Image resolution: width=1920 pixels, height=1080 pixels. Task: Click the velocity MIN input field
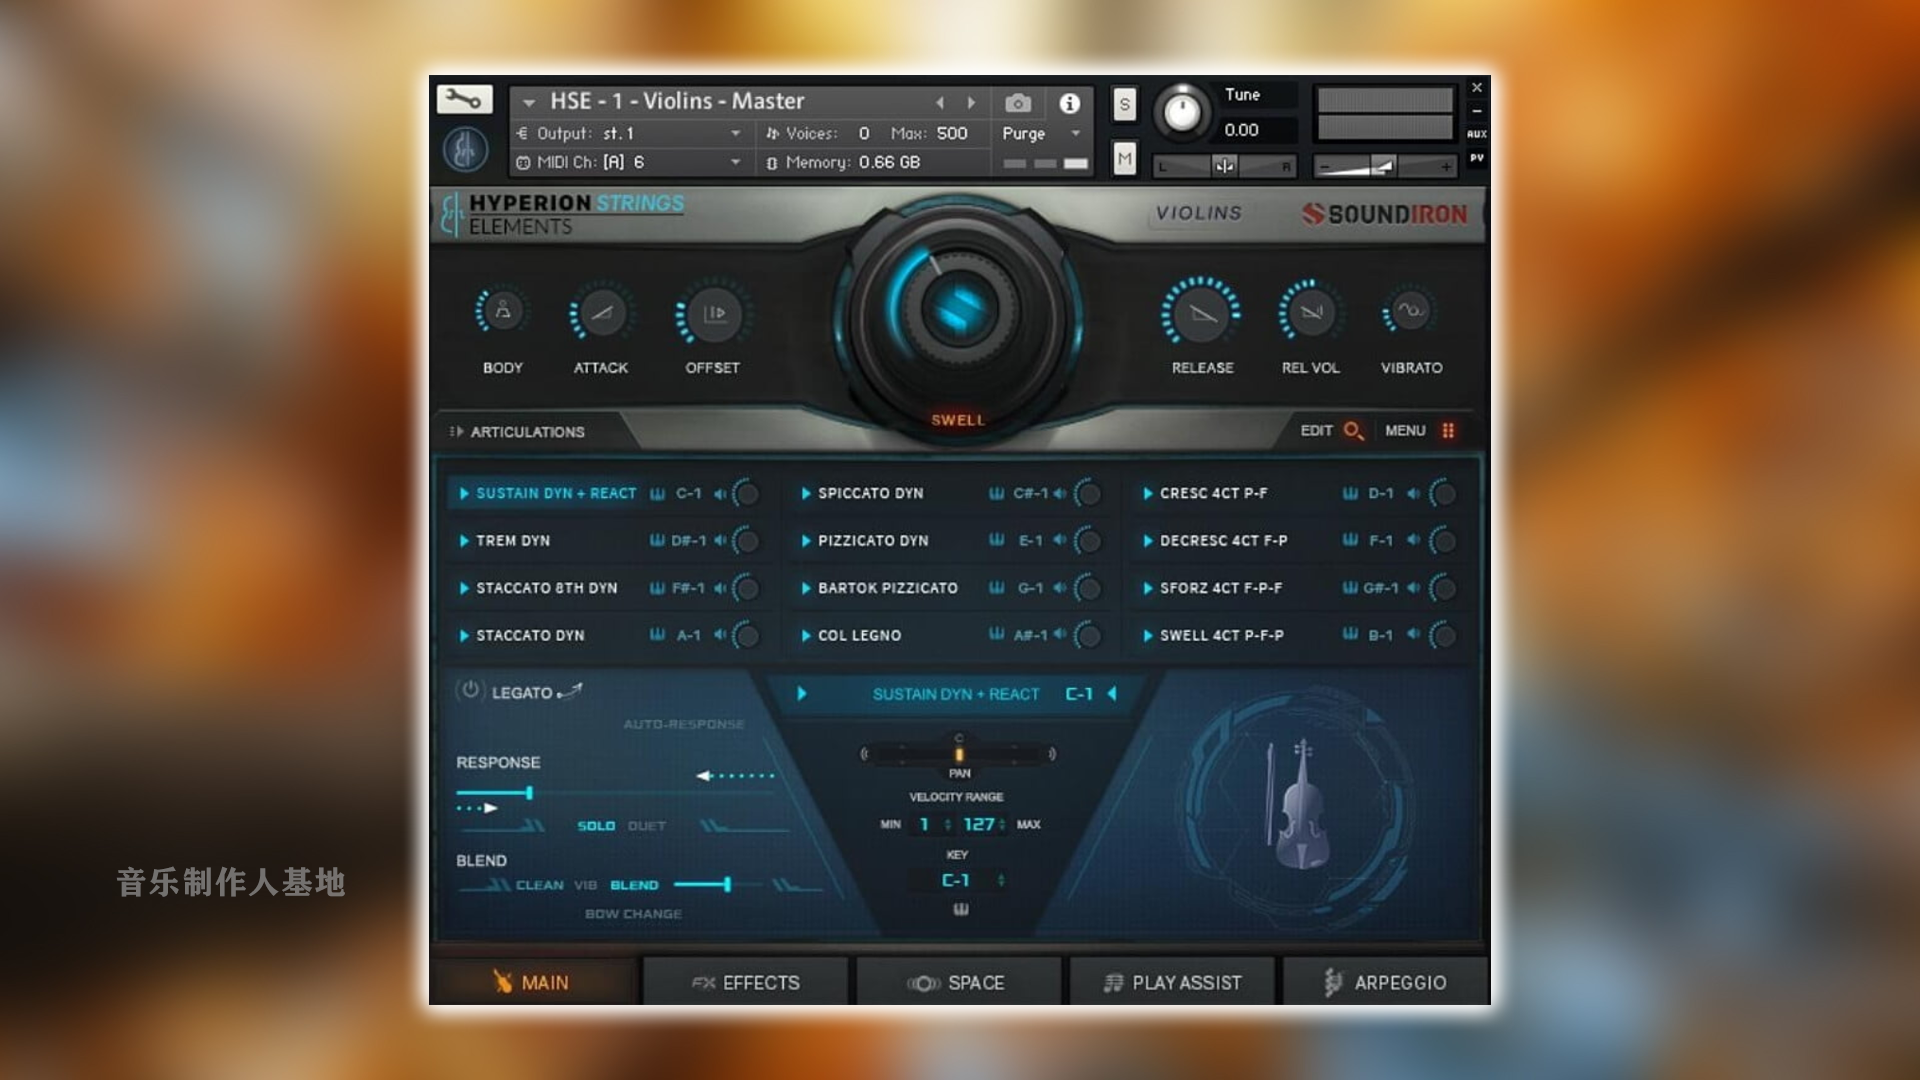pyautogui.click(x=923, y=824)
